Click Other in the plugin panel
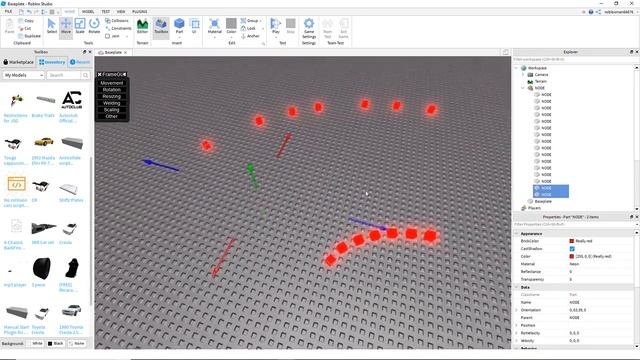Image resolution: width=640 pixels, height=360 pixels. pyautogui.click(x=111, y=116)
